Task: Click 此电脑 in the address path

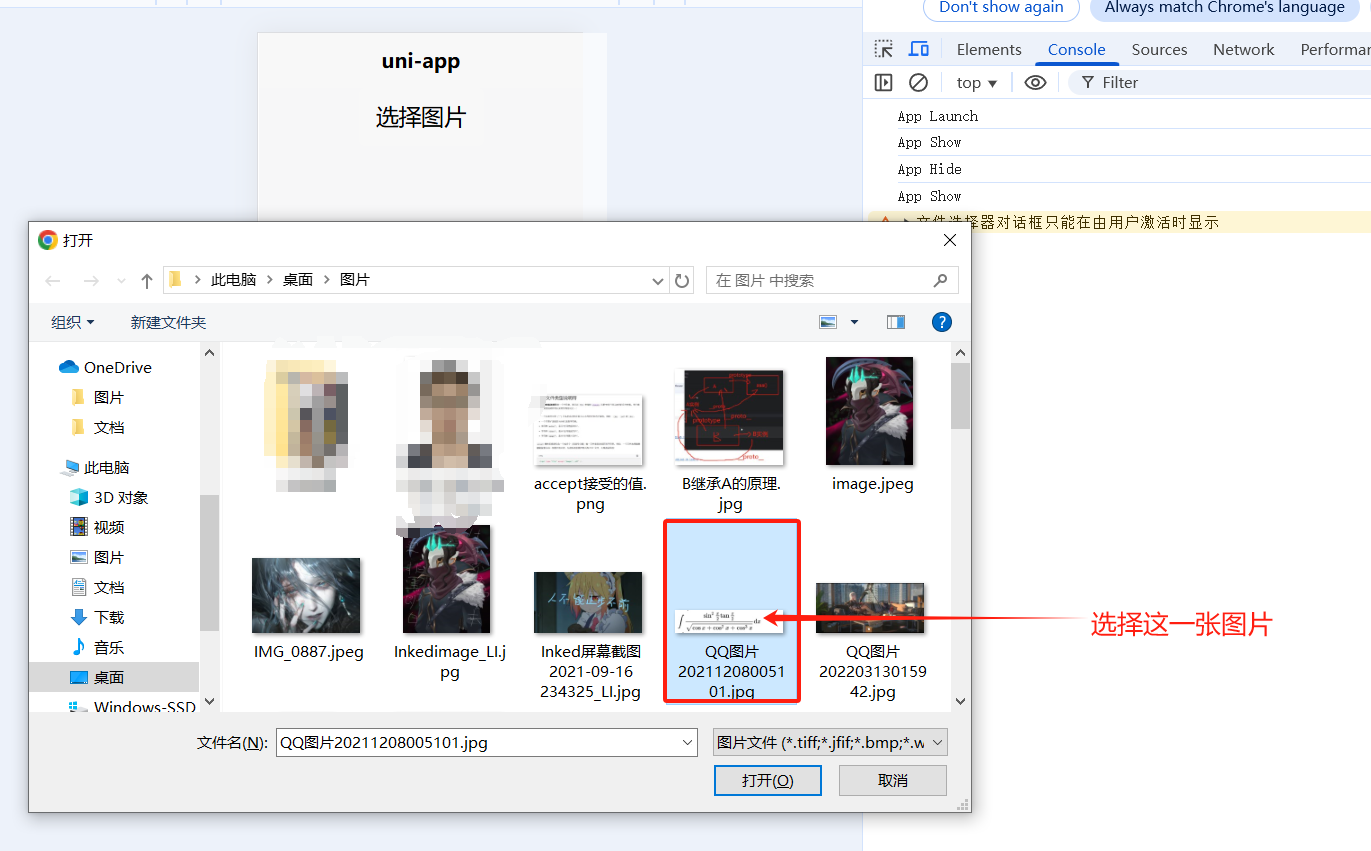Action: [233, 280]
